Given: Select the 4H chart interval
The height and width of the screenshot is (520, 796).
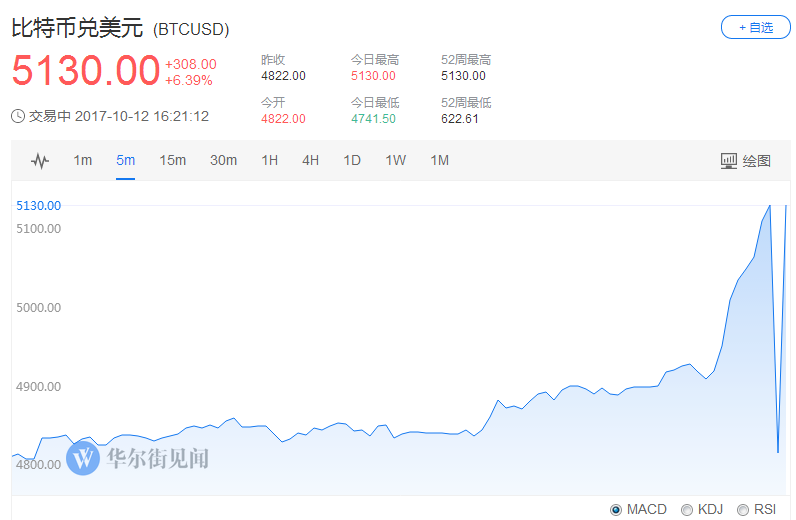Looking at the screenshot, I should click(x=310, y=161).
